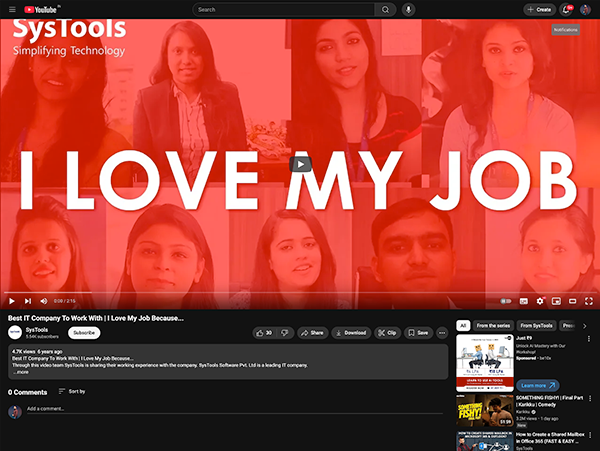Subscribe to SysTools channel
This screenshot has width=600, height=451.
coord(84,333)
